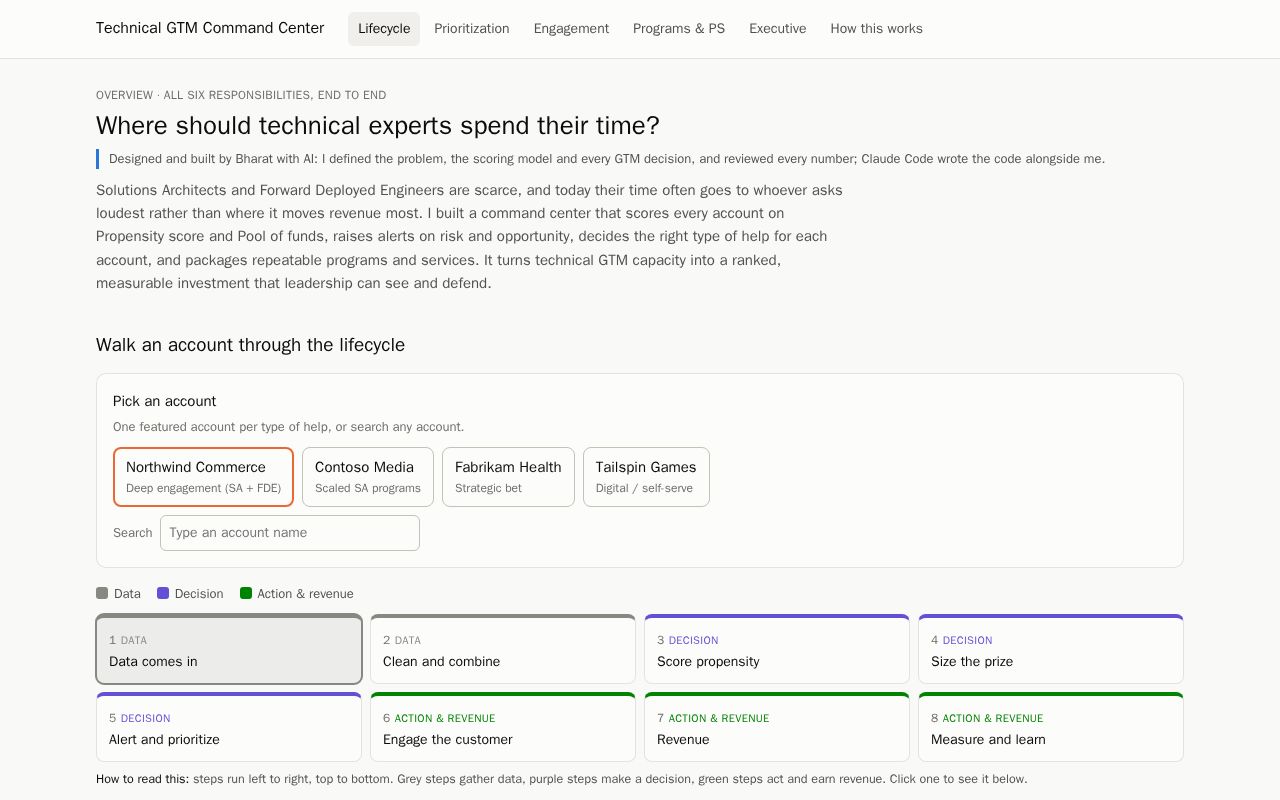Select the Tailspin Games account
Screen dimensions: 1280x800
[646, 477]
